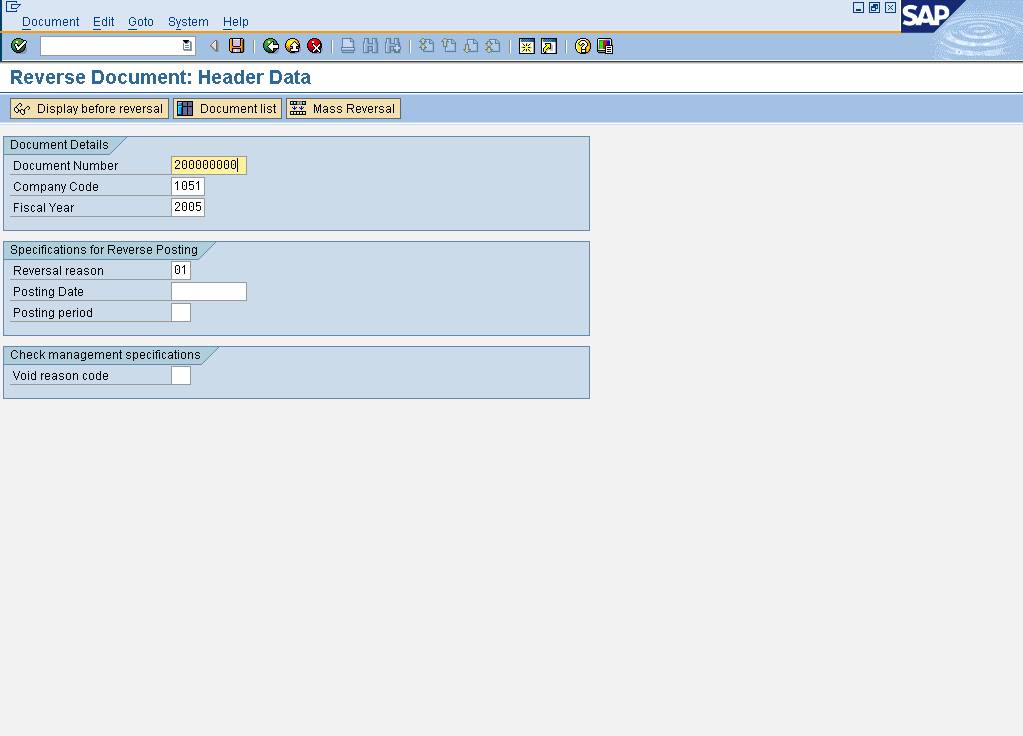1023x736 pixels.
Task: Minimize the SAP window
Action: [859, 7]
